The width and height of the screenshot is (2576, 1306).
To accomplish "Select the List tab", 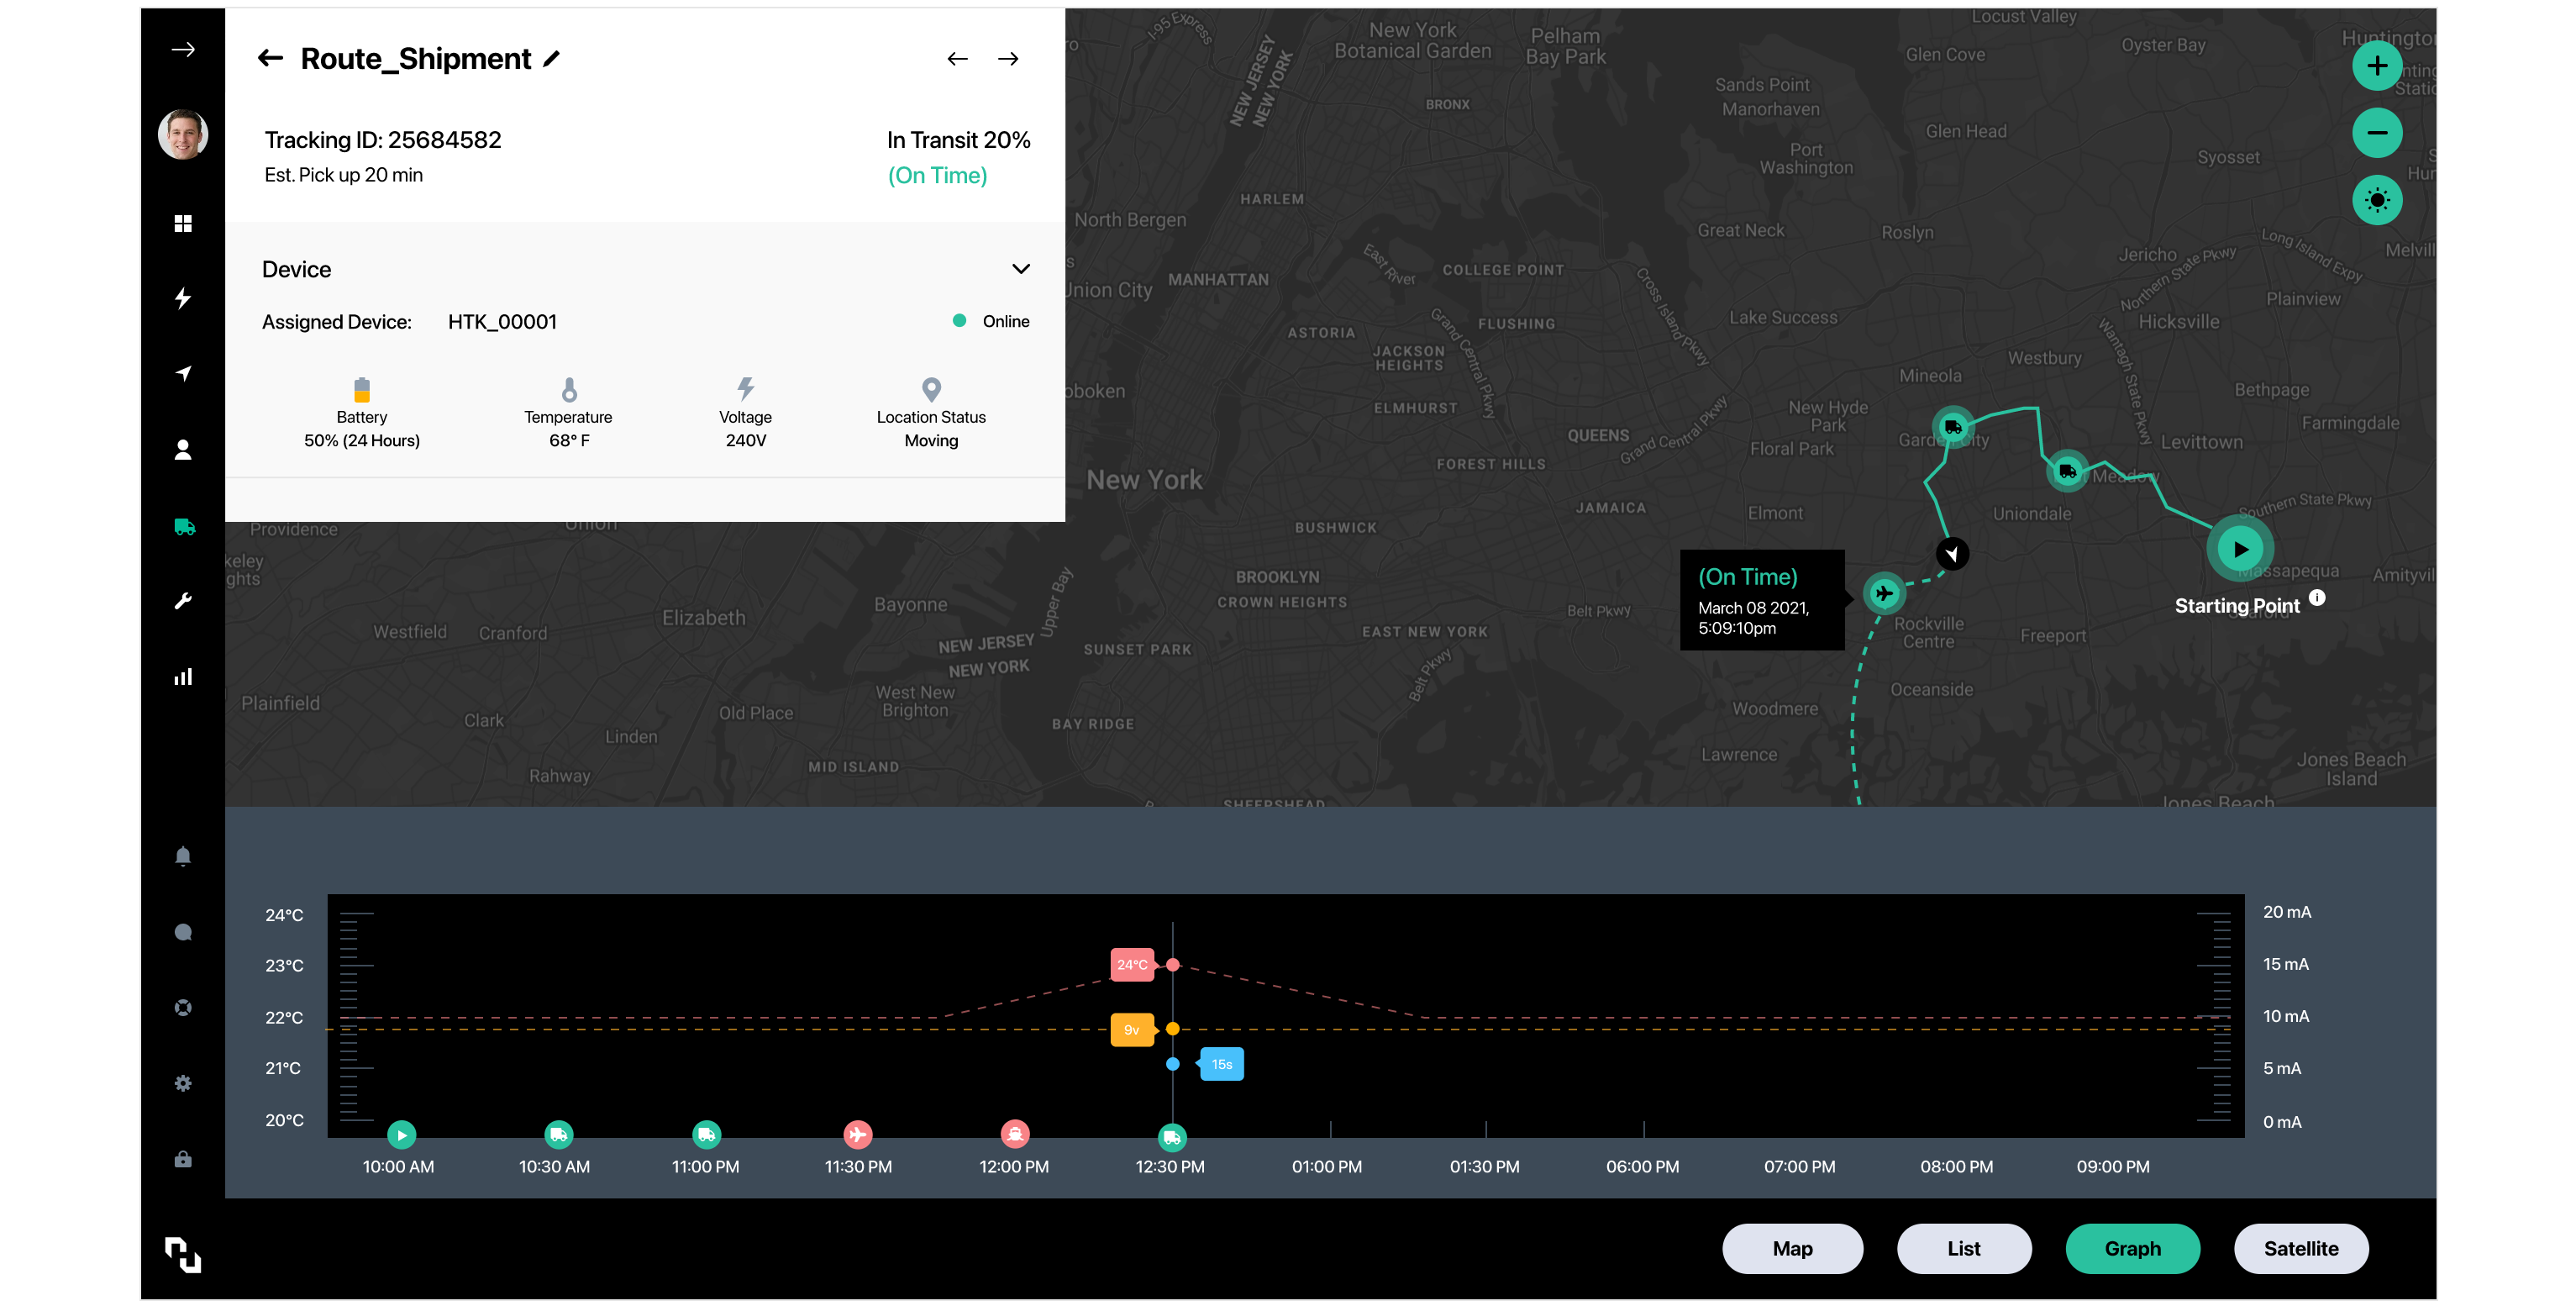I will pyautogui.click(x=1963, y=1248).
